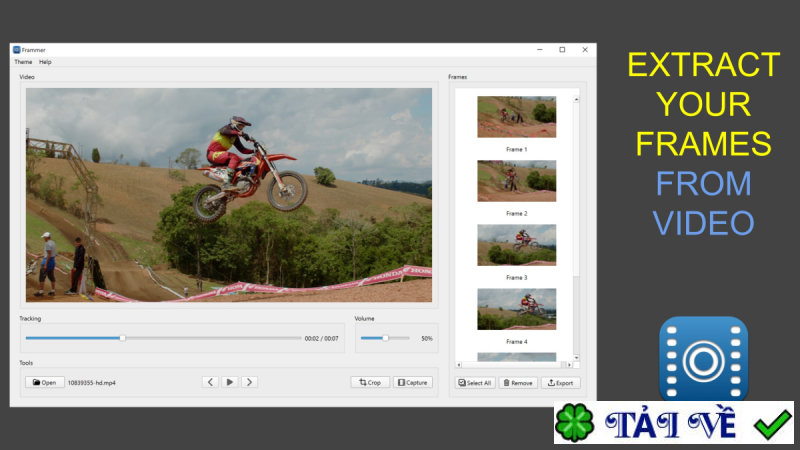Click the Crop tool button

pos(370,382)
